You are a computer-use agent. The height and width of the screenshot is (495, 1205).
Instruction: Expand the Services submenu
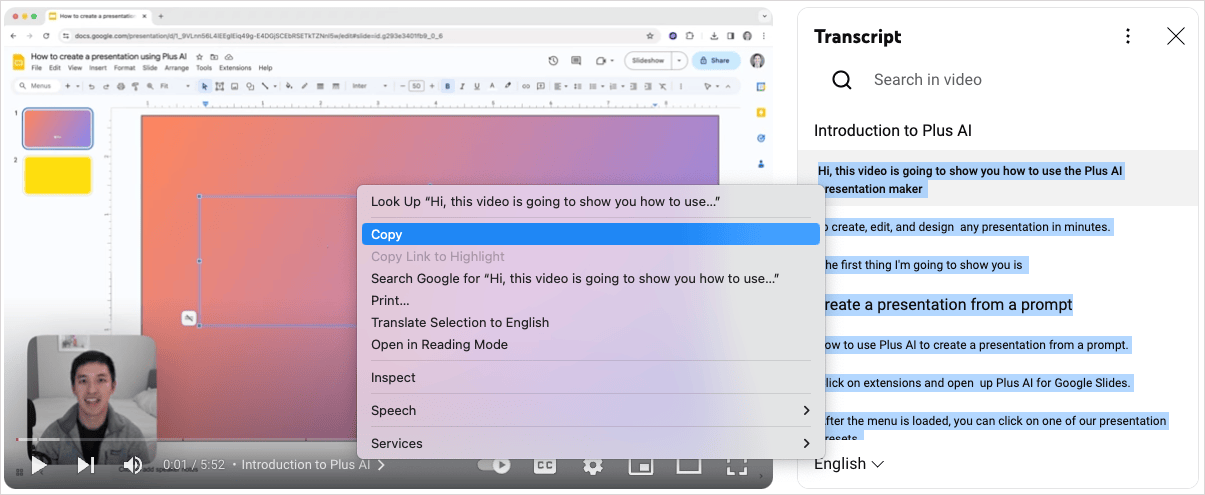click(x=590, y=443)
